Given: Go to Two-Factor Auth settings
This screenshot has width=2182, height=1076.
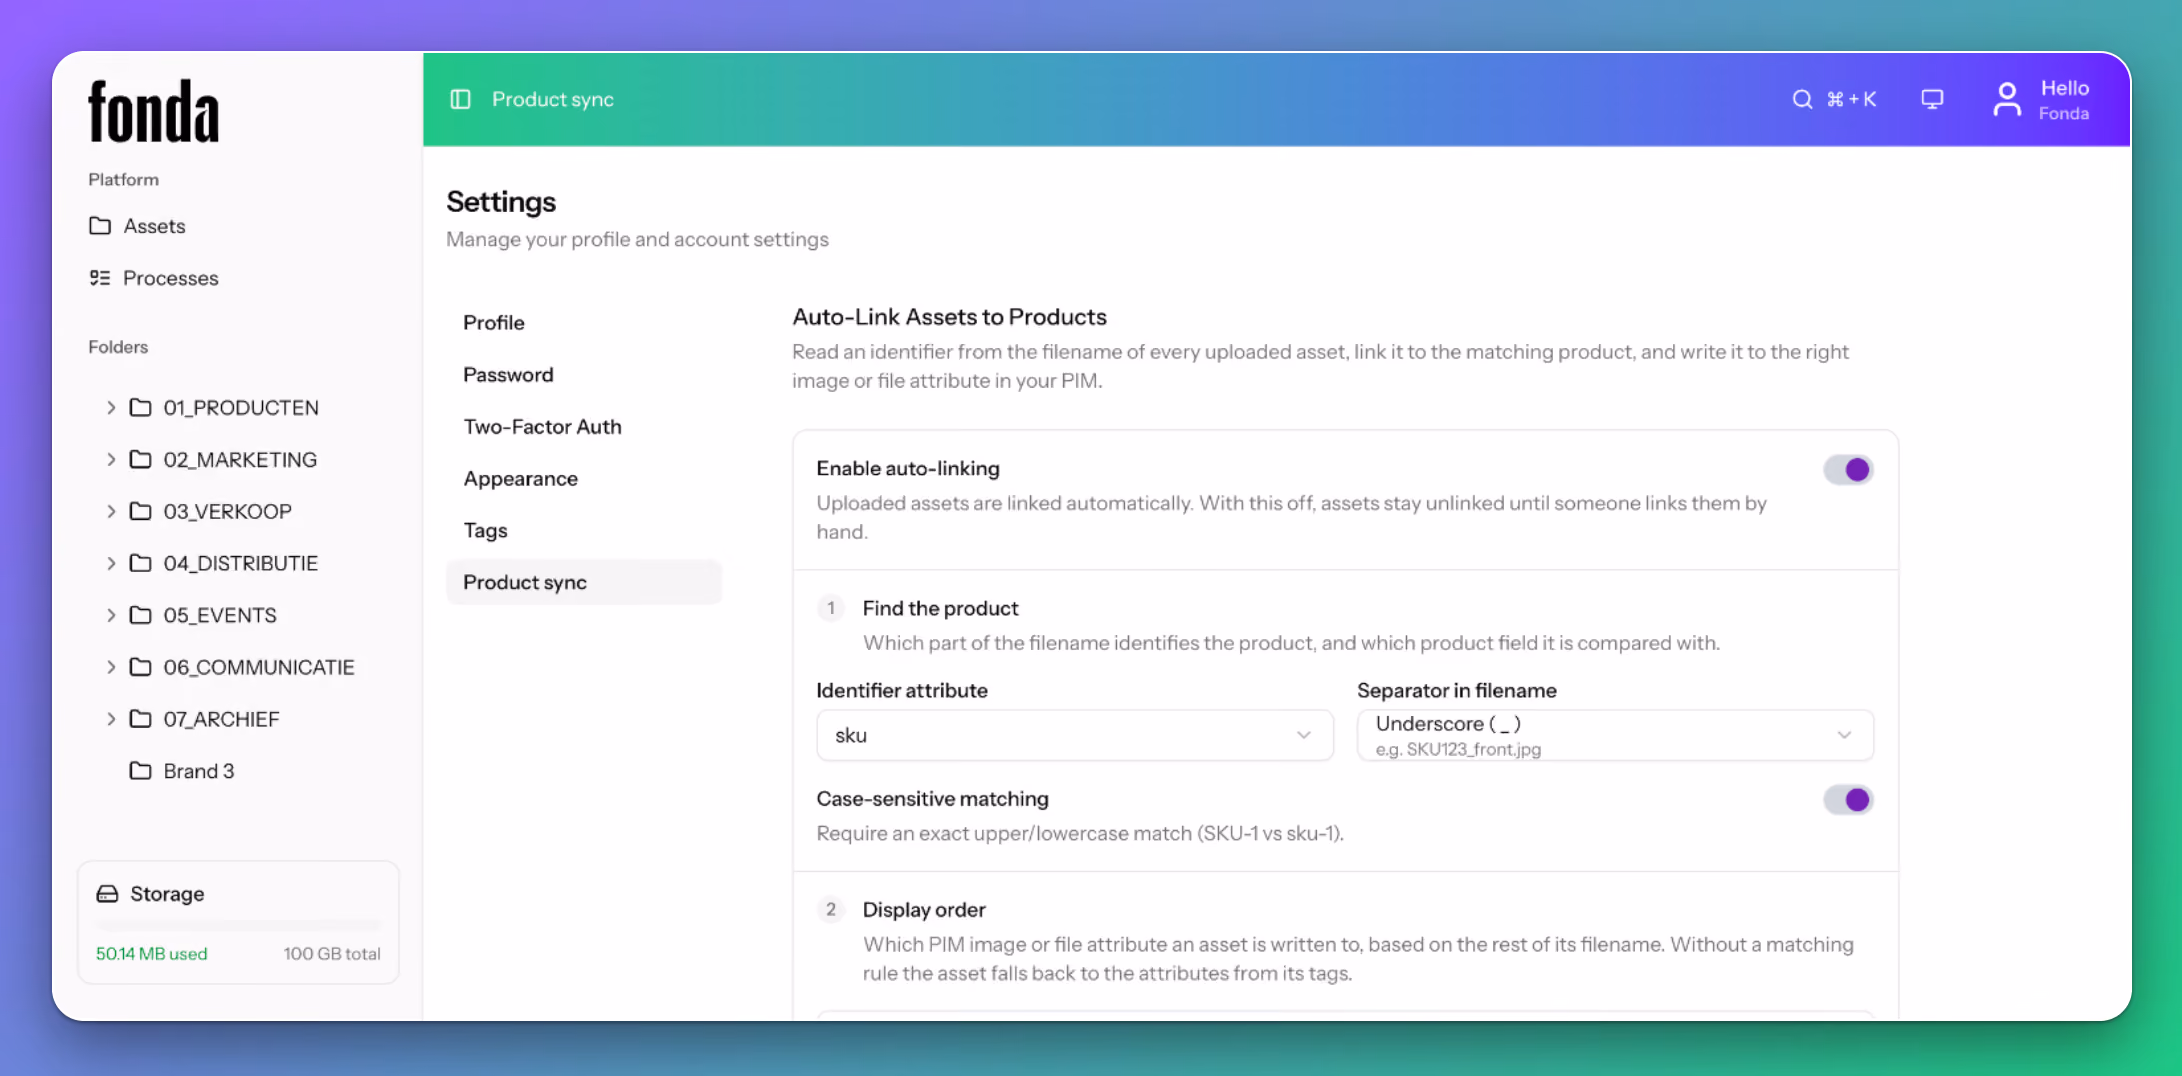Looking at the screenshot, I should (584, 426).
